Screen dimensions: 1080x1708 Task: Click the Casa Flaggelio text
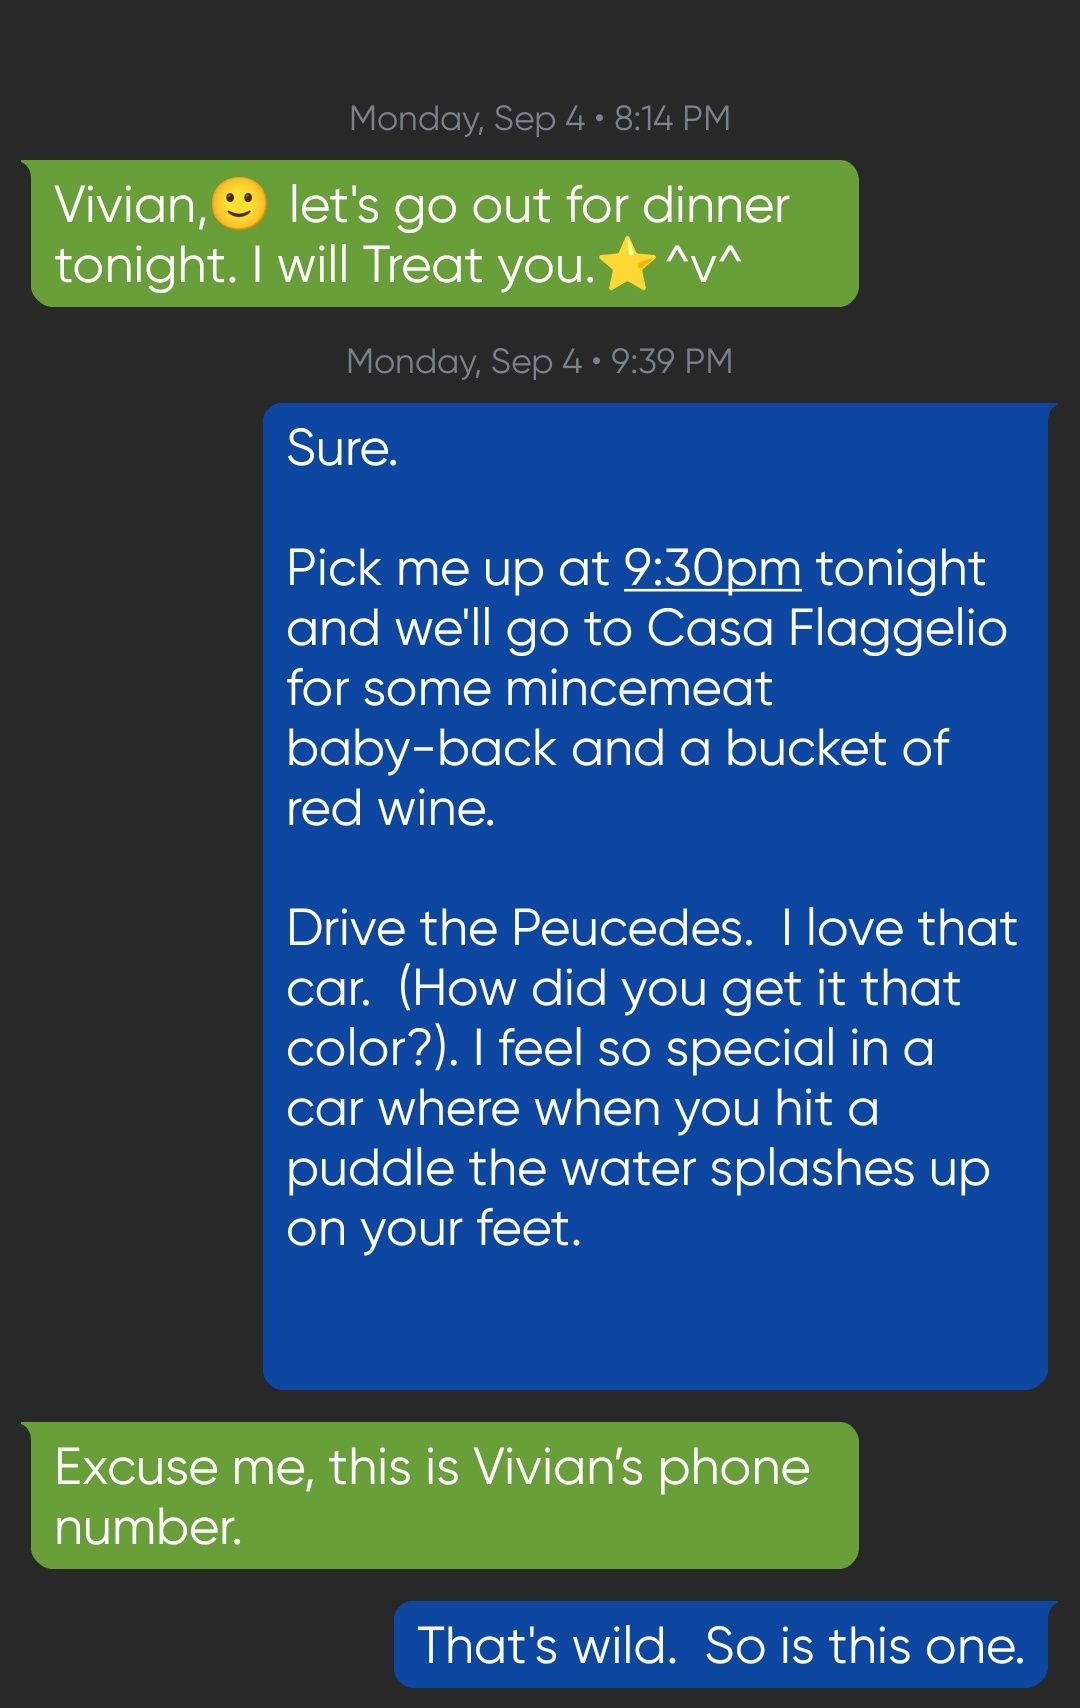[826, 628]
